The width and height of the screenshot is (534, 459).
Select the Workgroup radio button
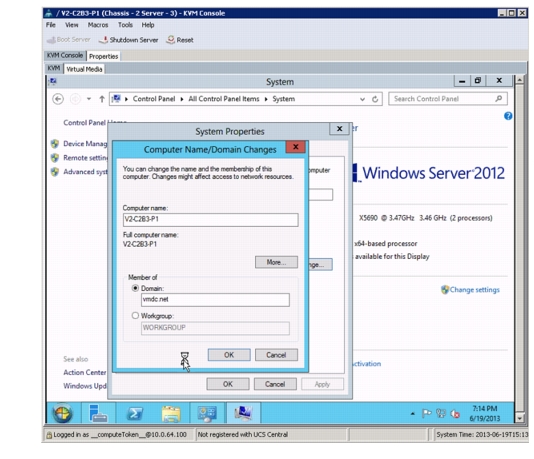135,315
